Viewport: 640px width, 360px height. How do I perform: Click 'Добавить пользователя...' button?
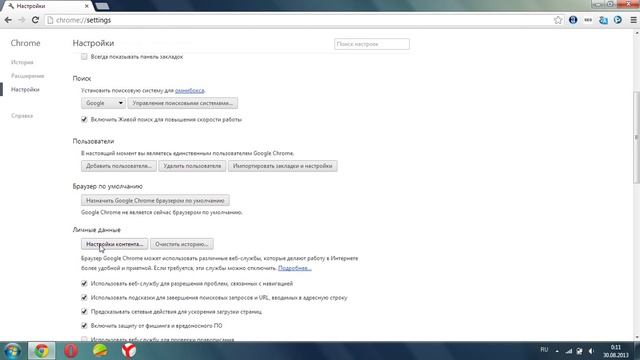[119, 166]
